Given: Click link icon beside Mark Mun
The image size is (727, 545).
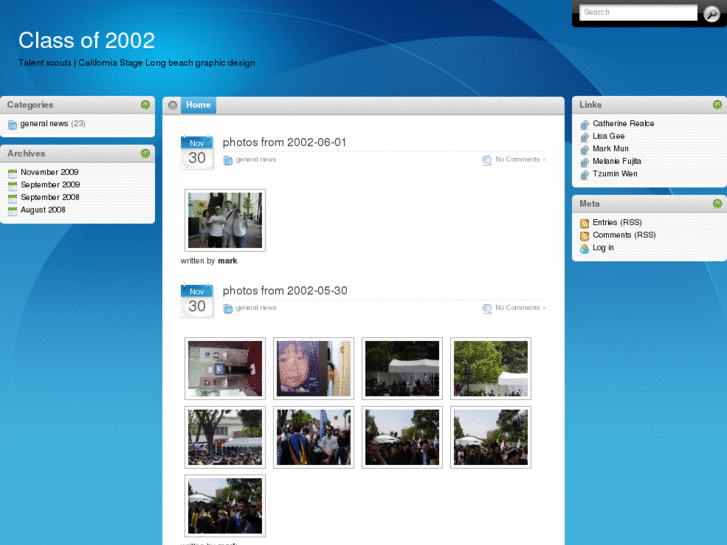Looking at the screenshot, I should point(585,149).
